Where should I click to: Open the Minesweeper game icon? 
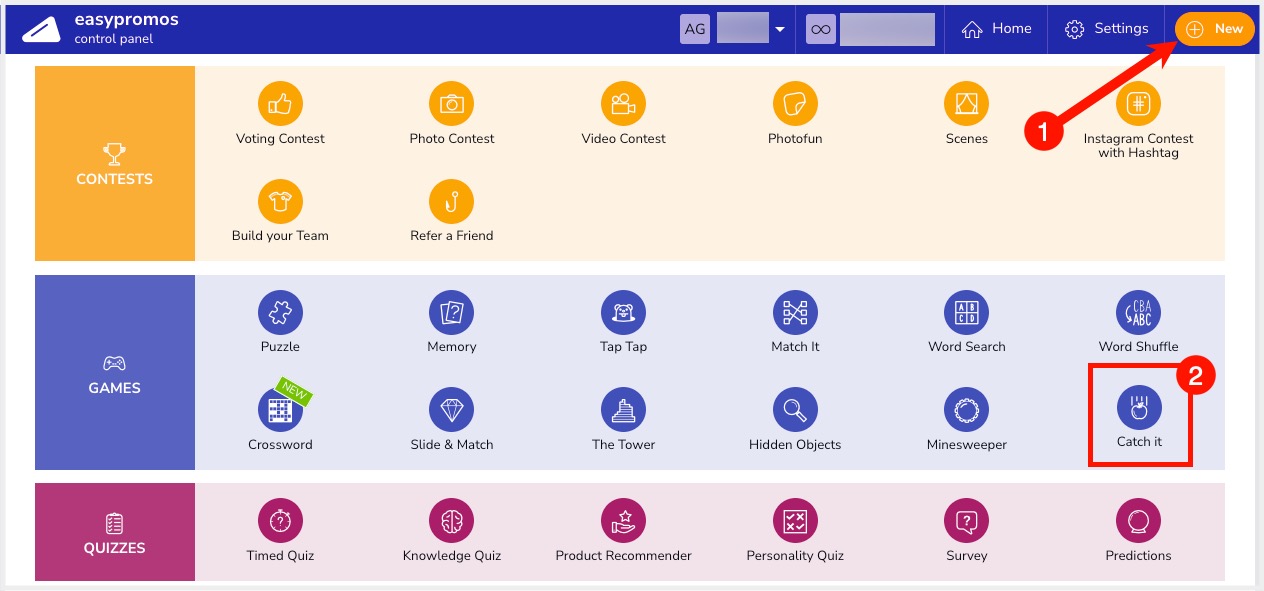point(967,410)
